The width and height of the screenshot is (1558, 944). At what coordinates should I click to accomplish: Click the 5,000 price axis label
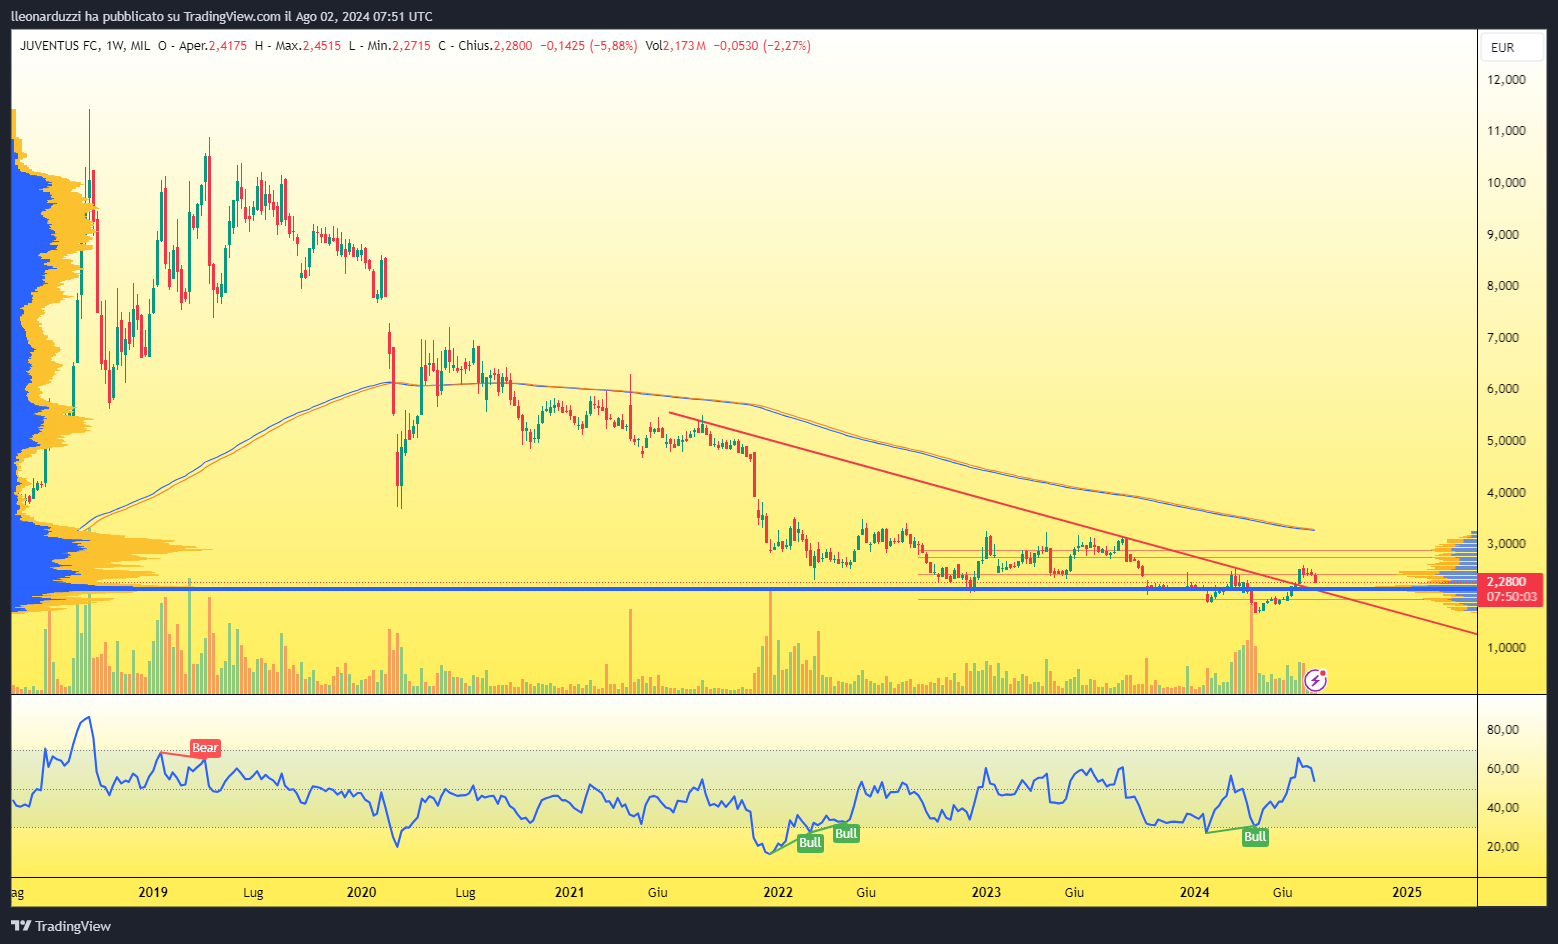[1506, 441]
